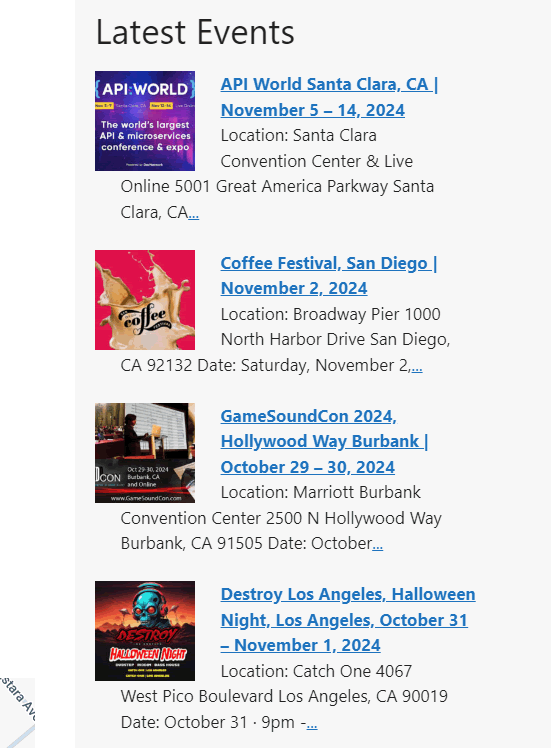Open the Destroy Halloween Night skull thumbnail

point(145,631)
